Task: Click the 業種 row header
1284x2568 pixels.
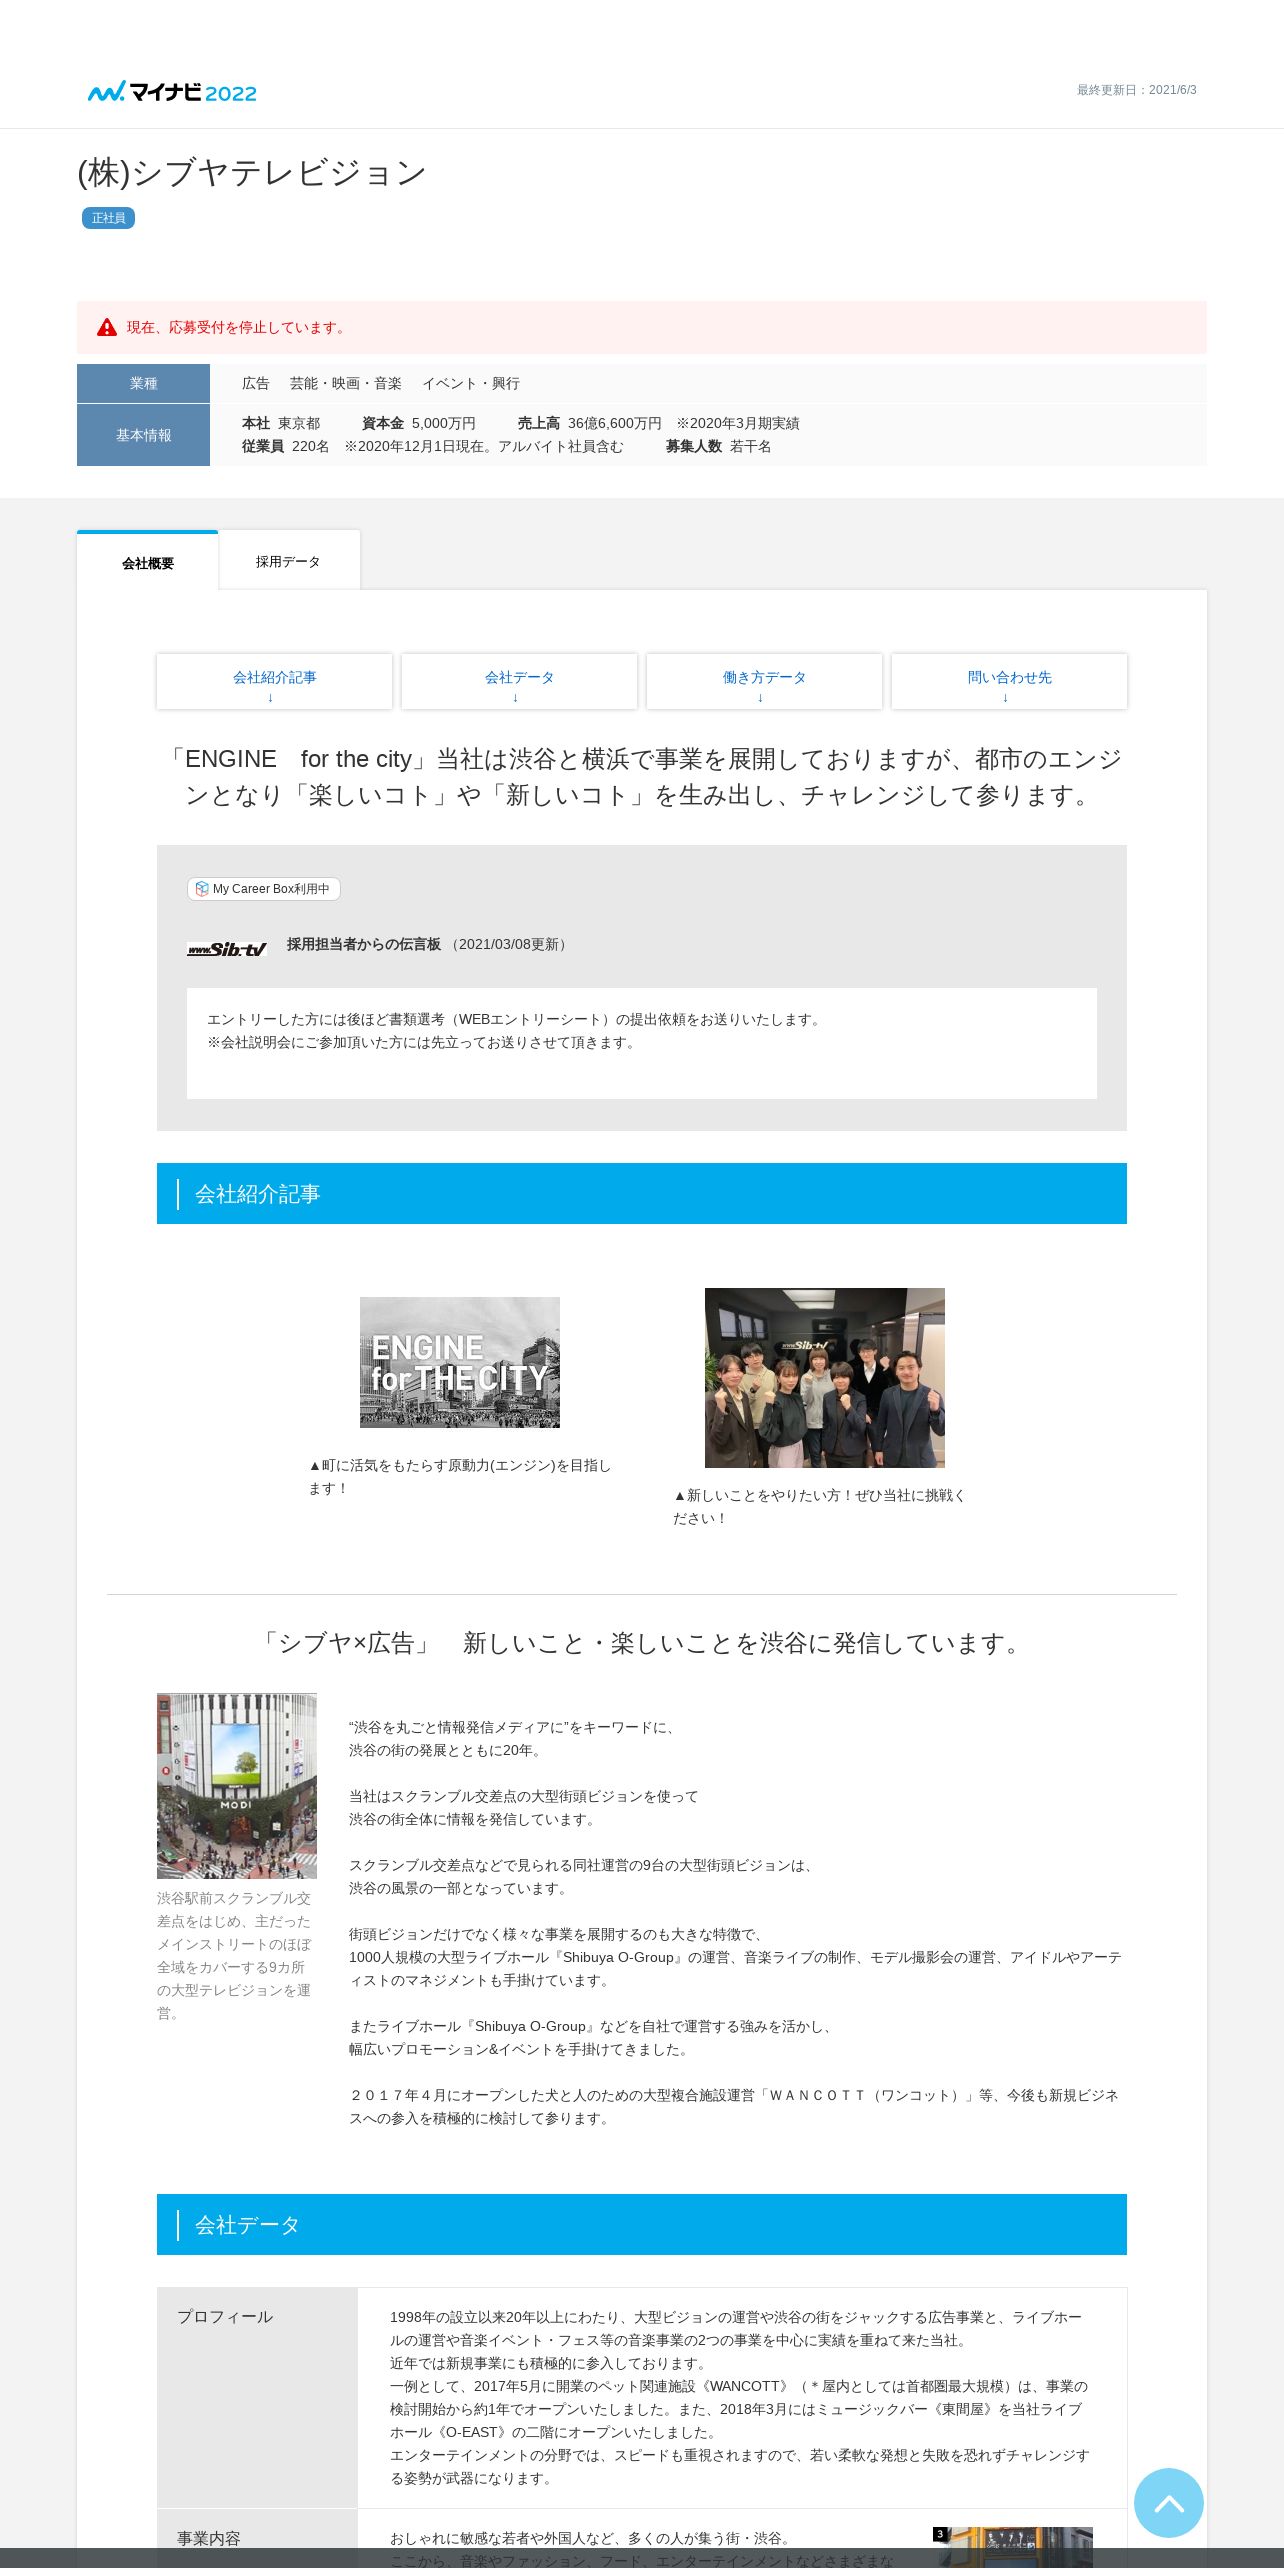Action: 143,383
